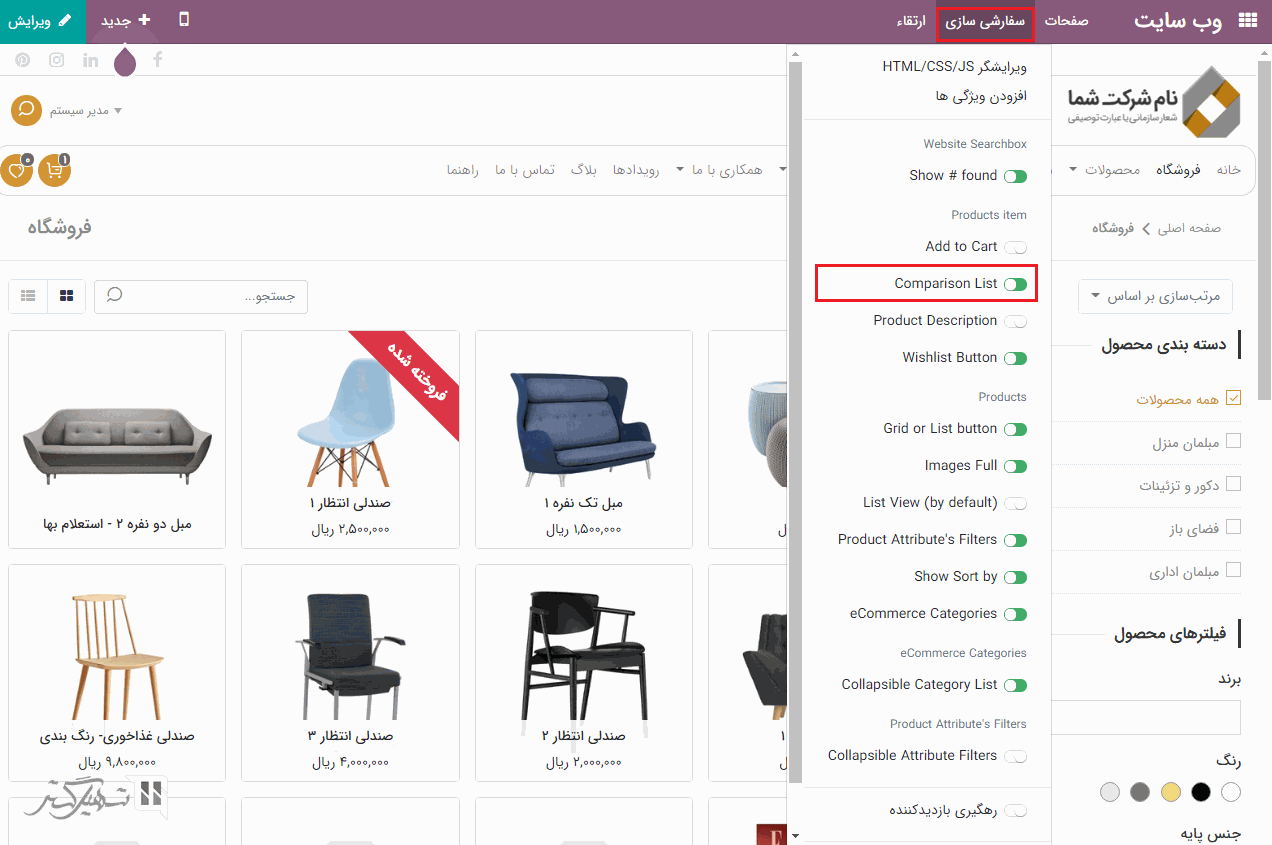Viewport: 1272px width, 845px height.
Task: Open the LinkedIn social icon
Action: point(91,60)
